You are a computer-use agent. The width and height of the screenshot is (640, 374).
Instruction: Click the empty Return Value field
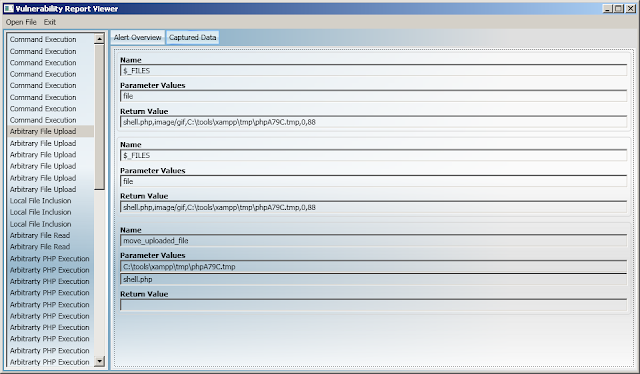click(x=373, y=305)
